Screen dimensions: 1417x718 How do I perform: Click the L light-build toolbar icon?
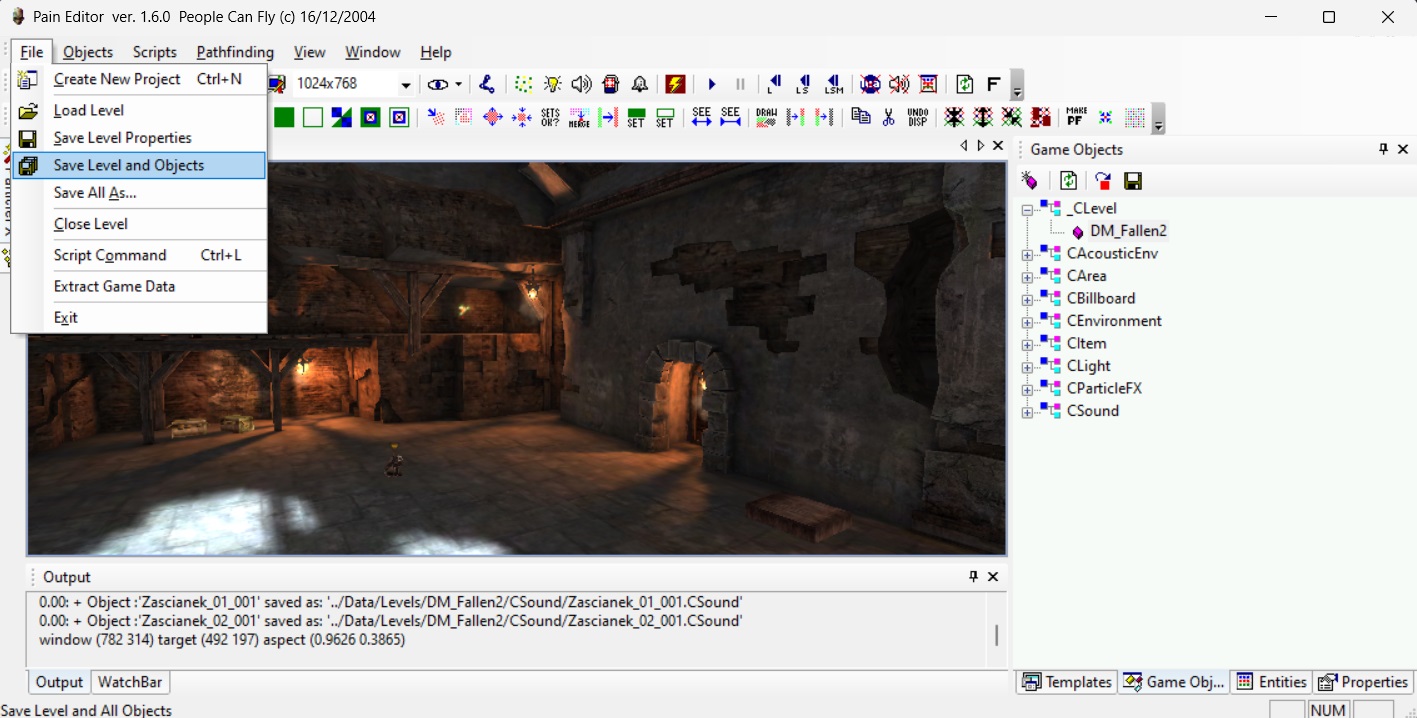(x=774, y=84)
